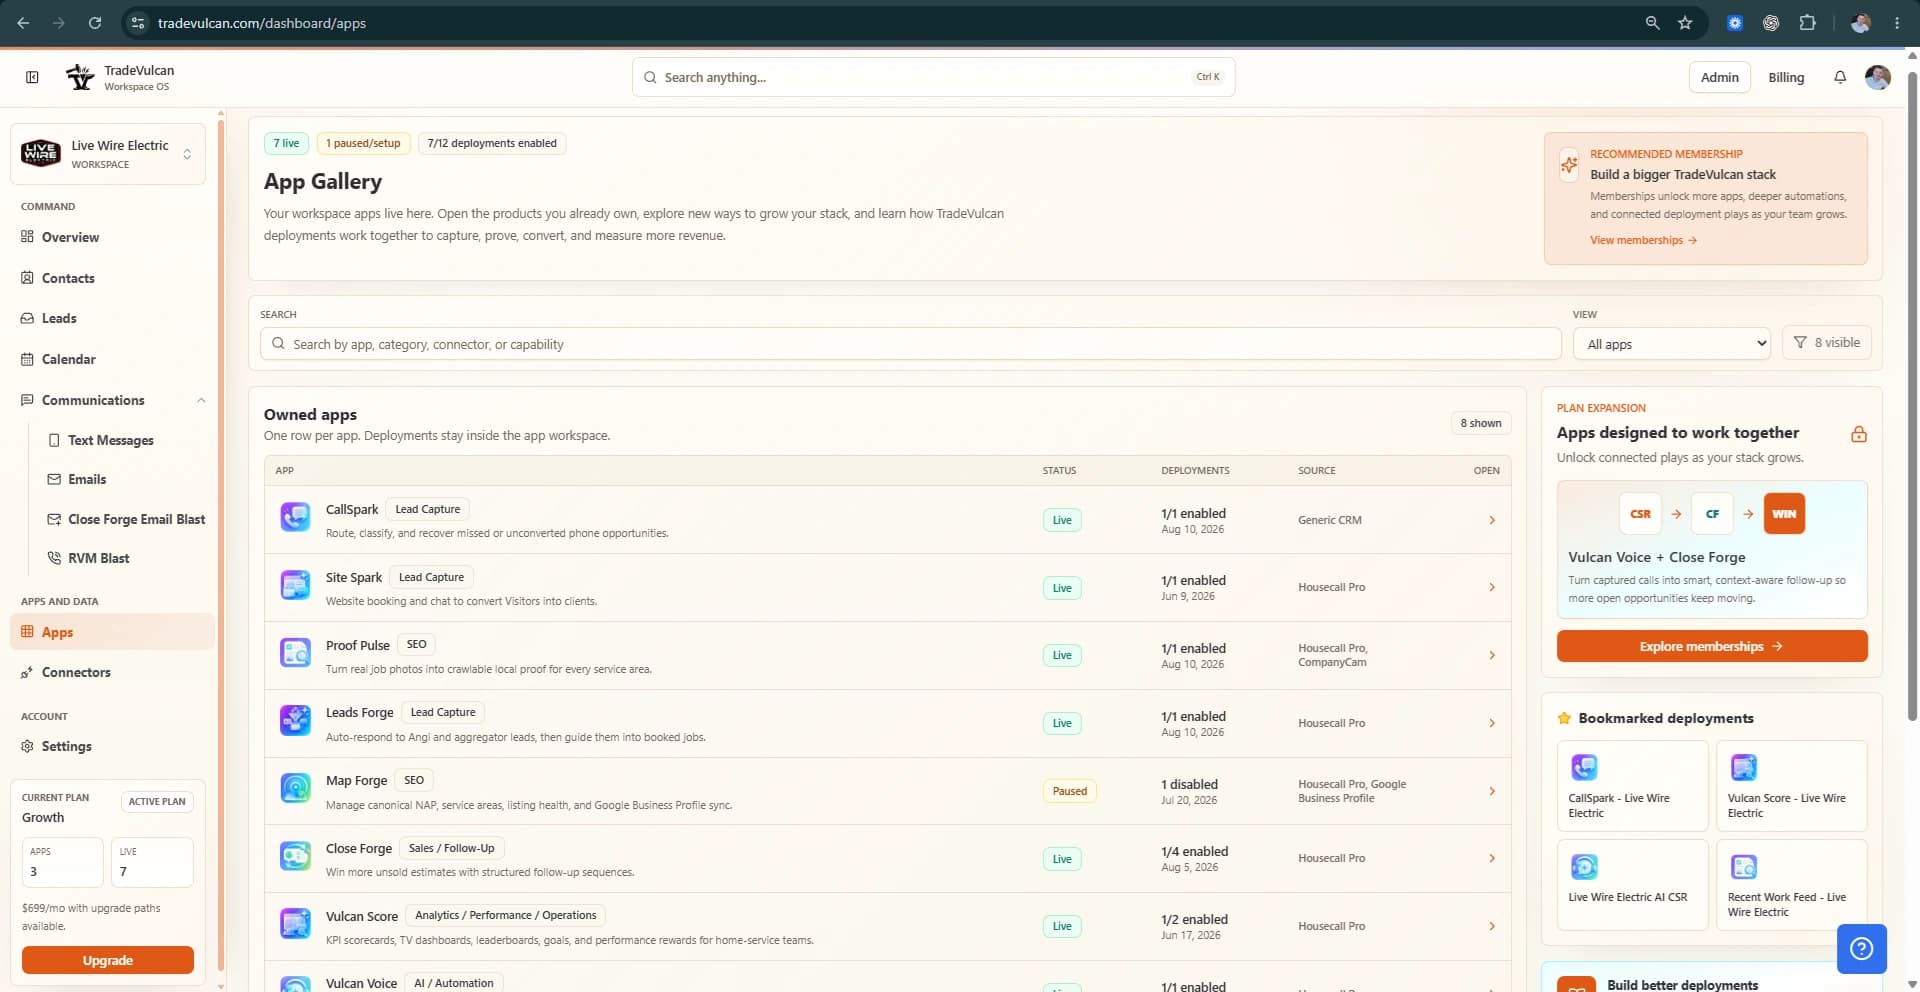Click the CF tile in Plan Expansion
This screenshot has width=1920, height=992.
click(1712, 514)
